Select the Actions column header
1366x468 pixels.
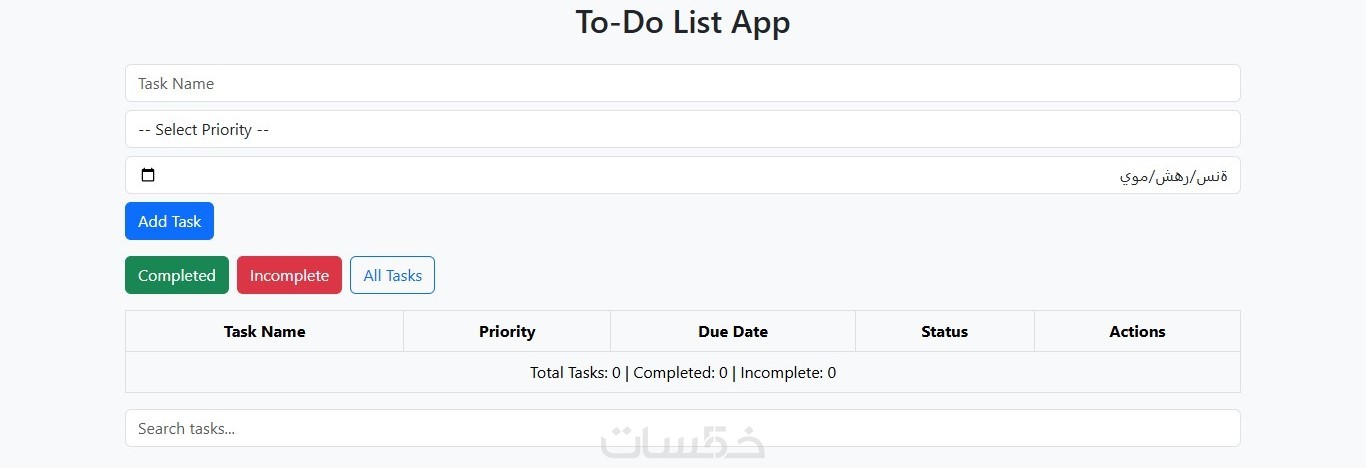click(x=1137, y=332)
